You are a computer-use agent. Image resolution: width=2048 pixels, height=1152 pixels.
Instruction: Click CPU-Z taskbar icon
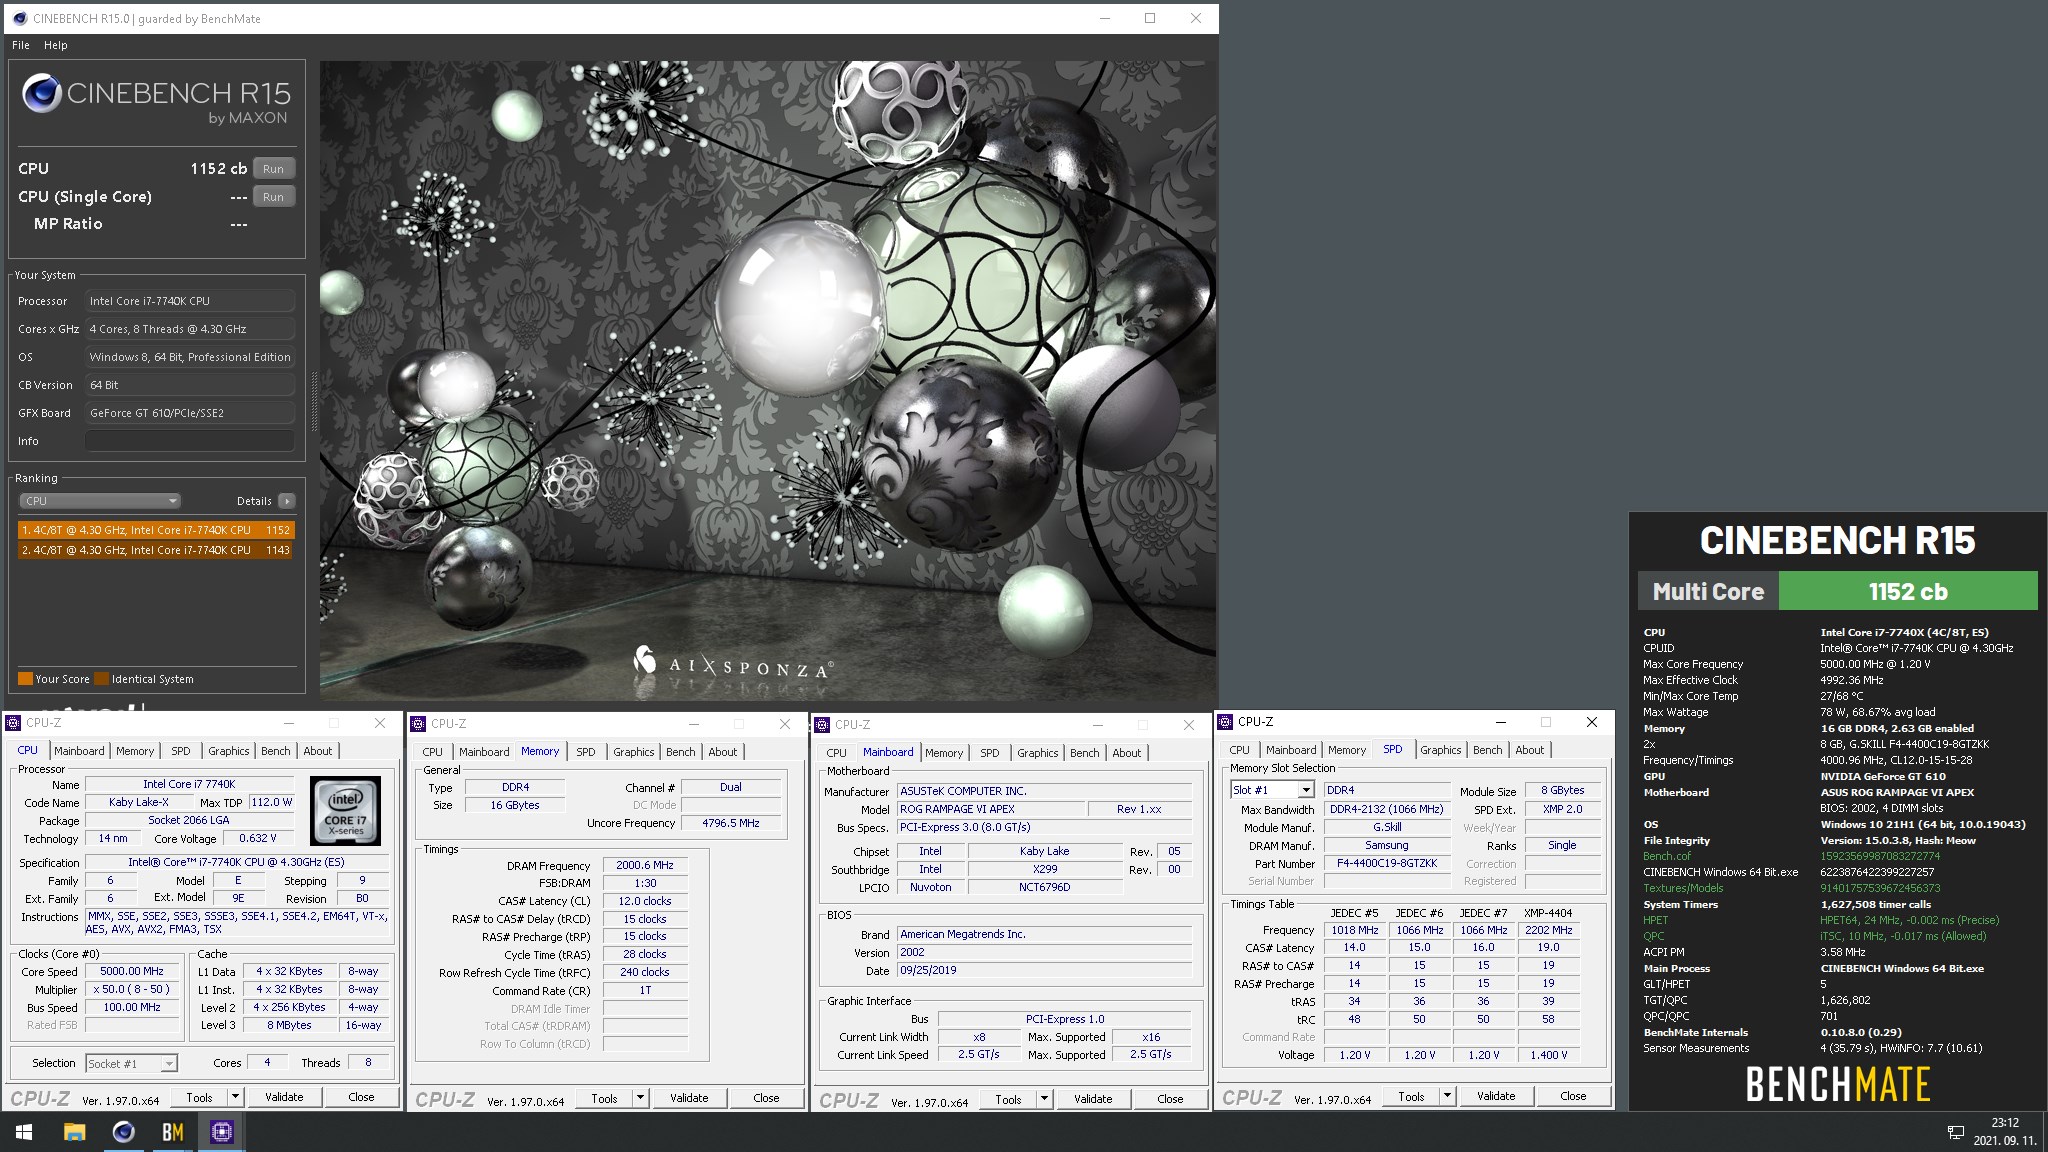222,1132
